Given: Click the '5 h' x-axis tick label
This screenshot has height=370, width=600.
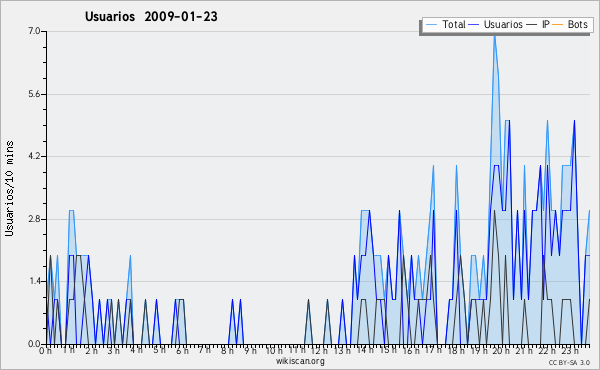Looking at the screenshot, I should (159, 350).
